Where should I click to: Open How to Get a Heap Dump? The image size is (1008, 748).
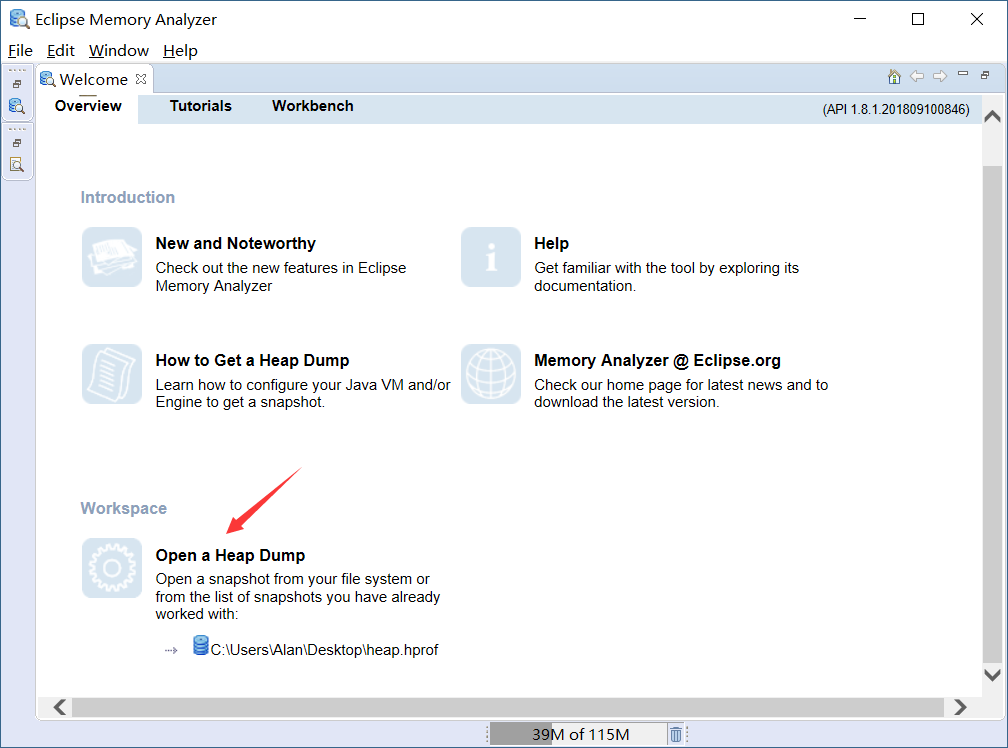click(x=252, y=361)
